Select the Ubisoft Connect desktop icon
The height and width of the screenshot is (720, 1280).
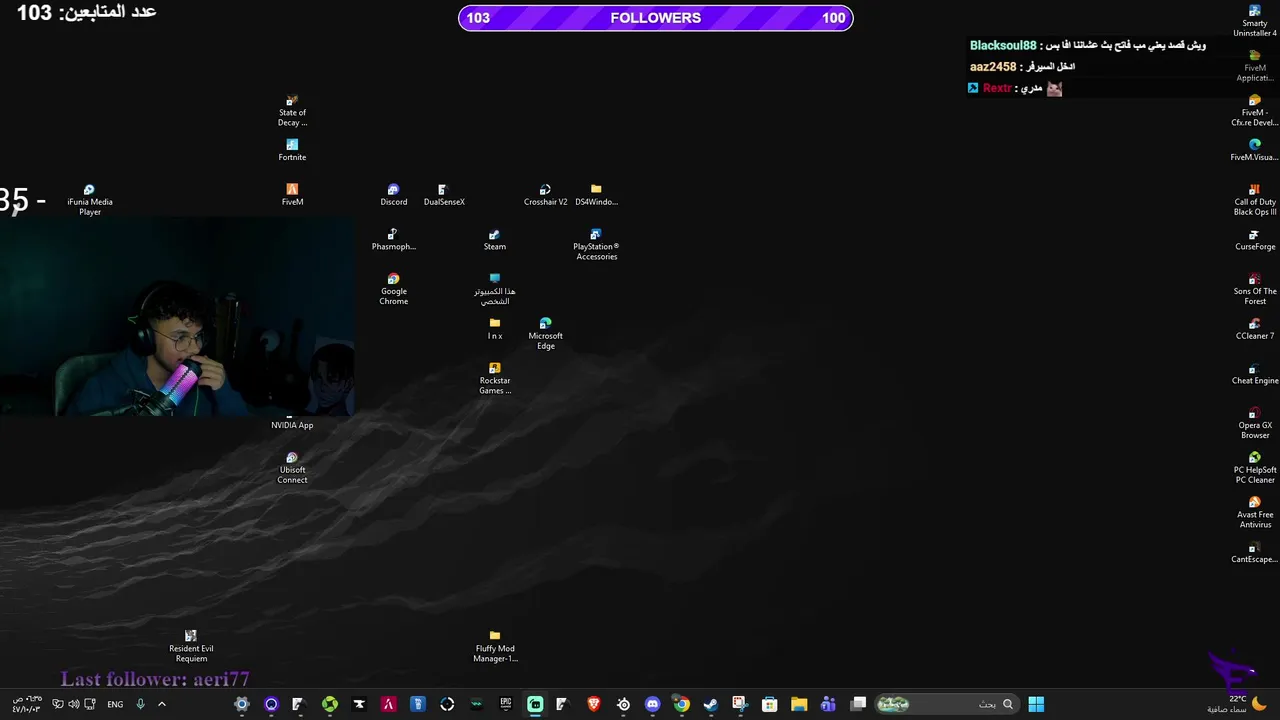(292, 467)
